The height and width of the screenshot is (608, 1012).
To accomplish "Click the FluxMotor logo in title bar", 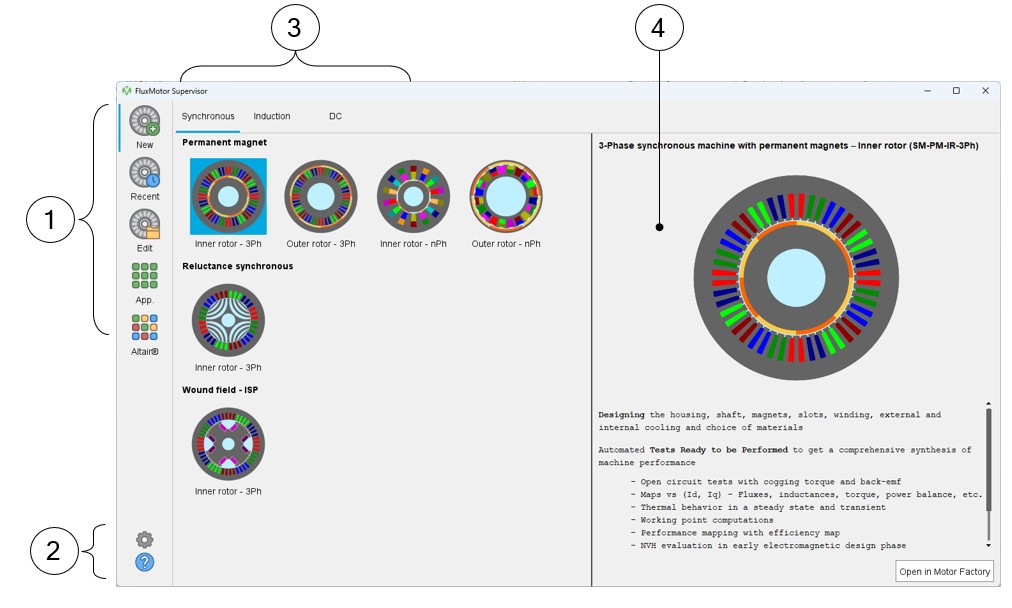I will (x=127, y=91).
